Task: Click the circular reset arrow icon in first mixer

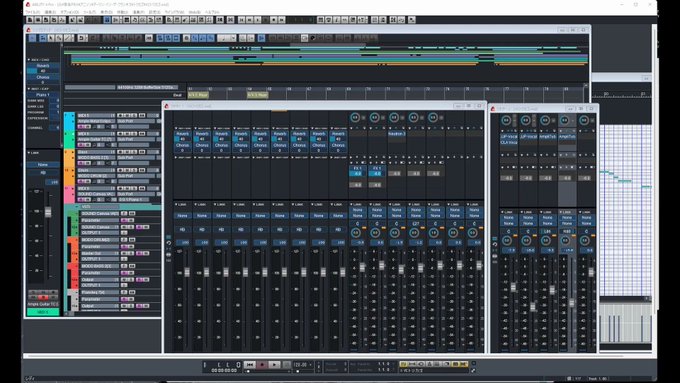Action: (x=169, y=243)
